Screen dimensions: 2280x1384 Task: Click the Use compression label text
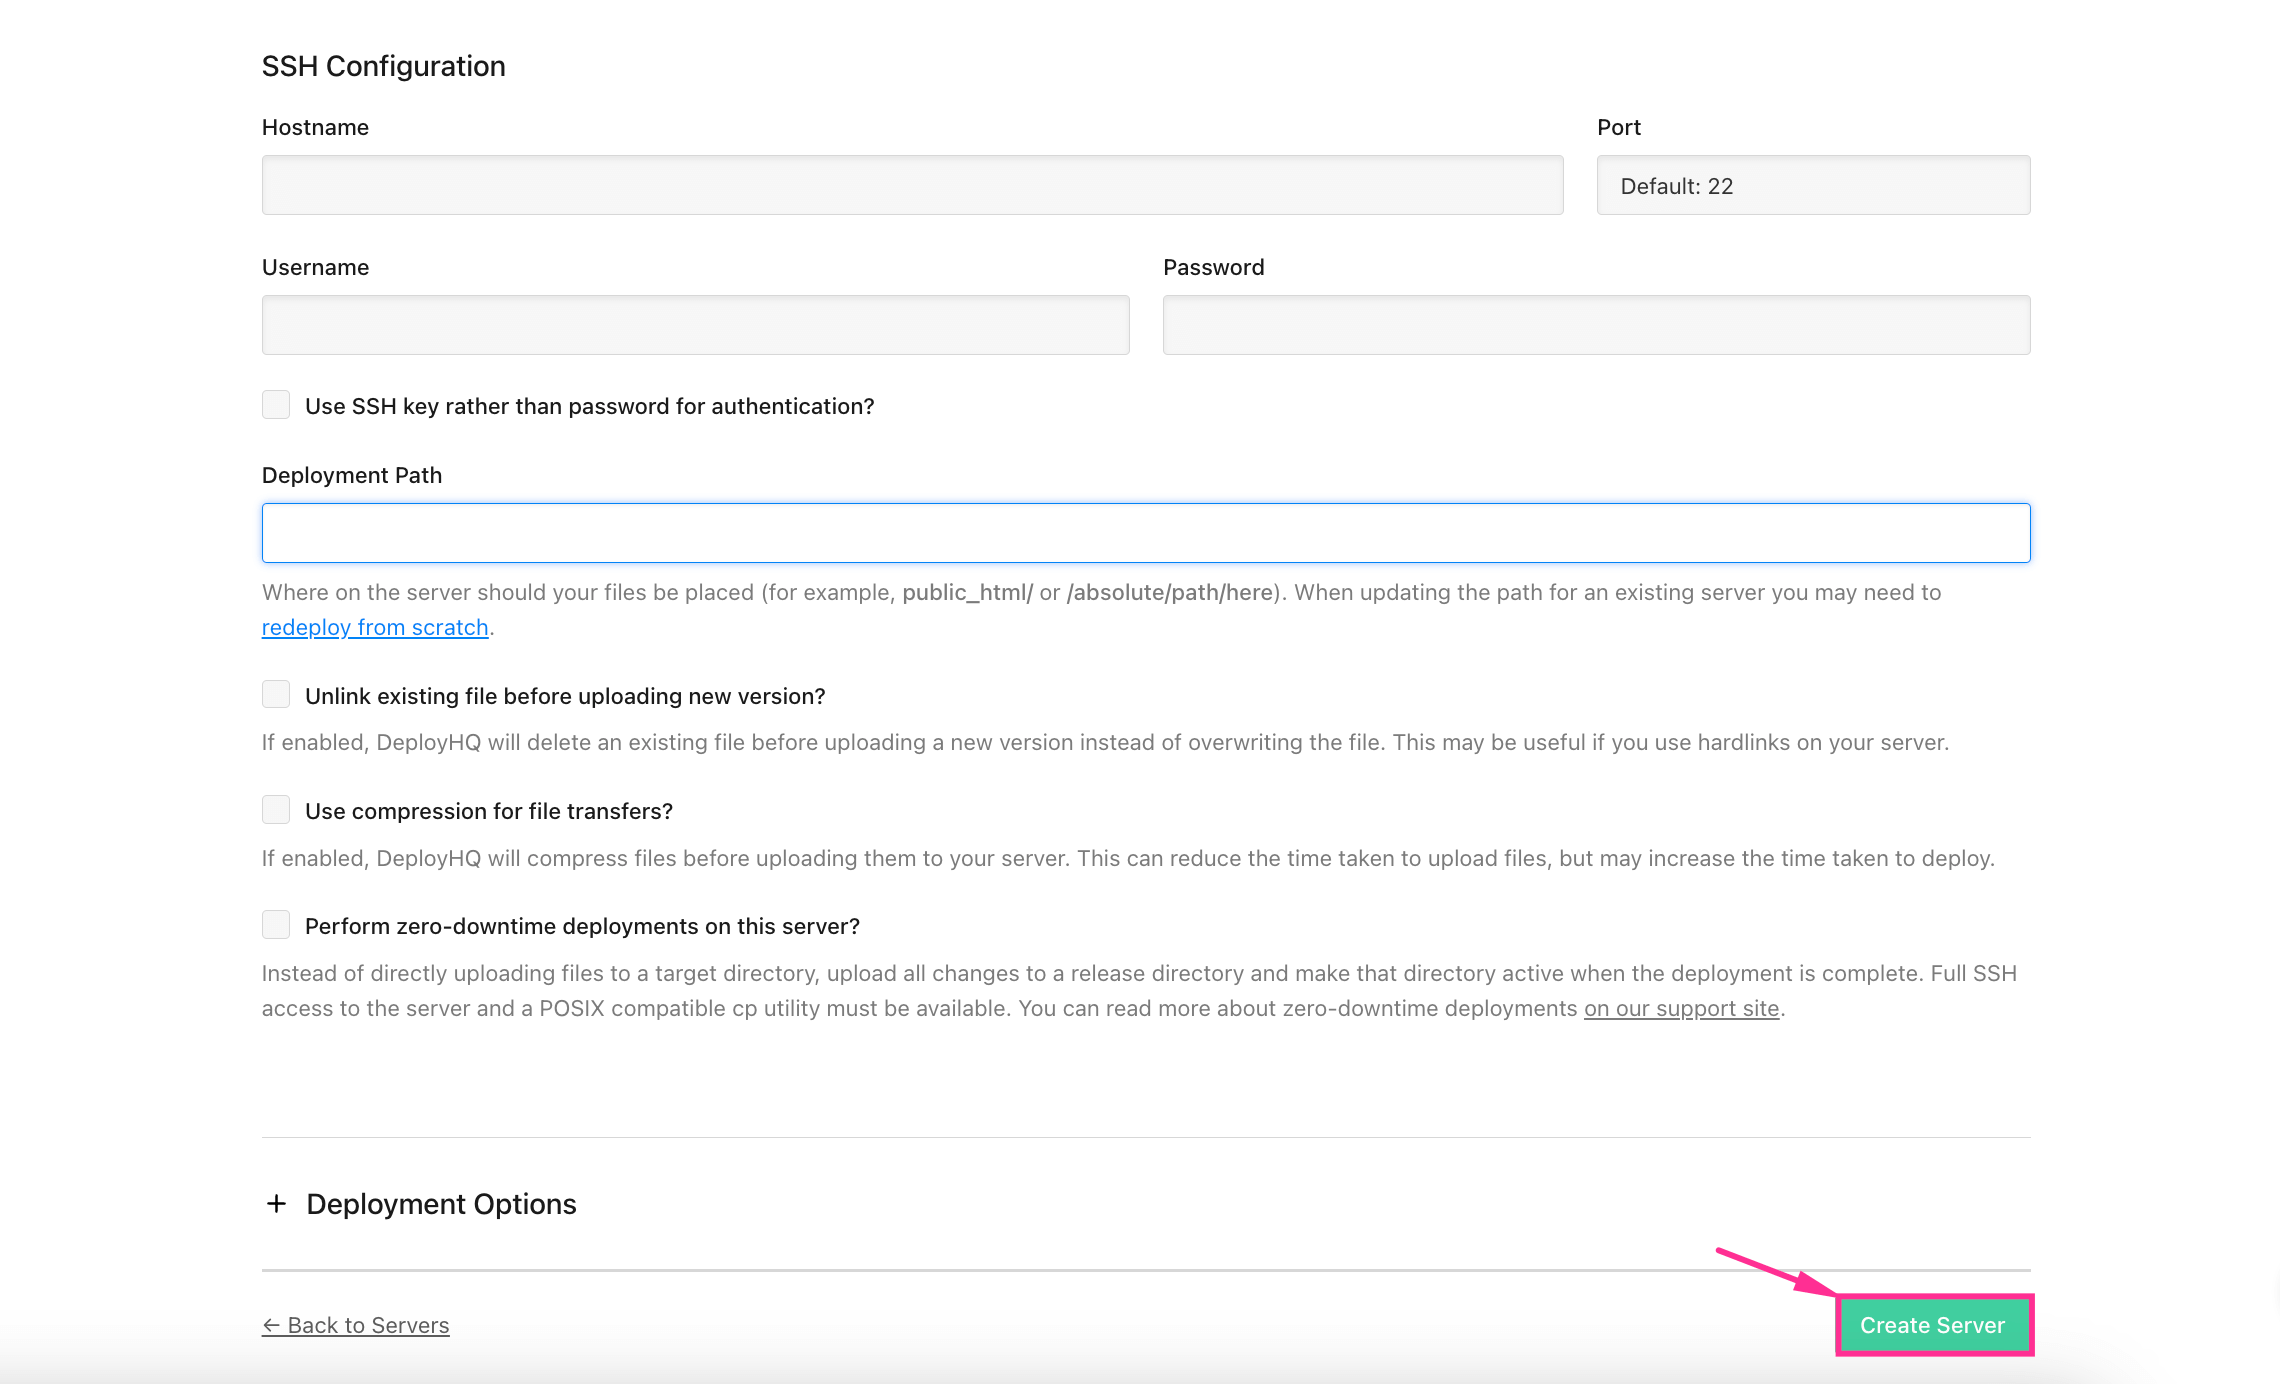[x=488, y=811]
